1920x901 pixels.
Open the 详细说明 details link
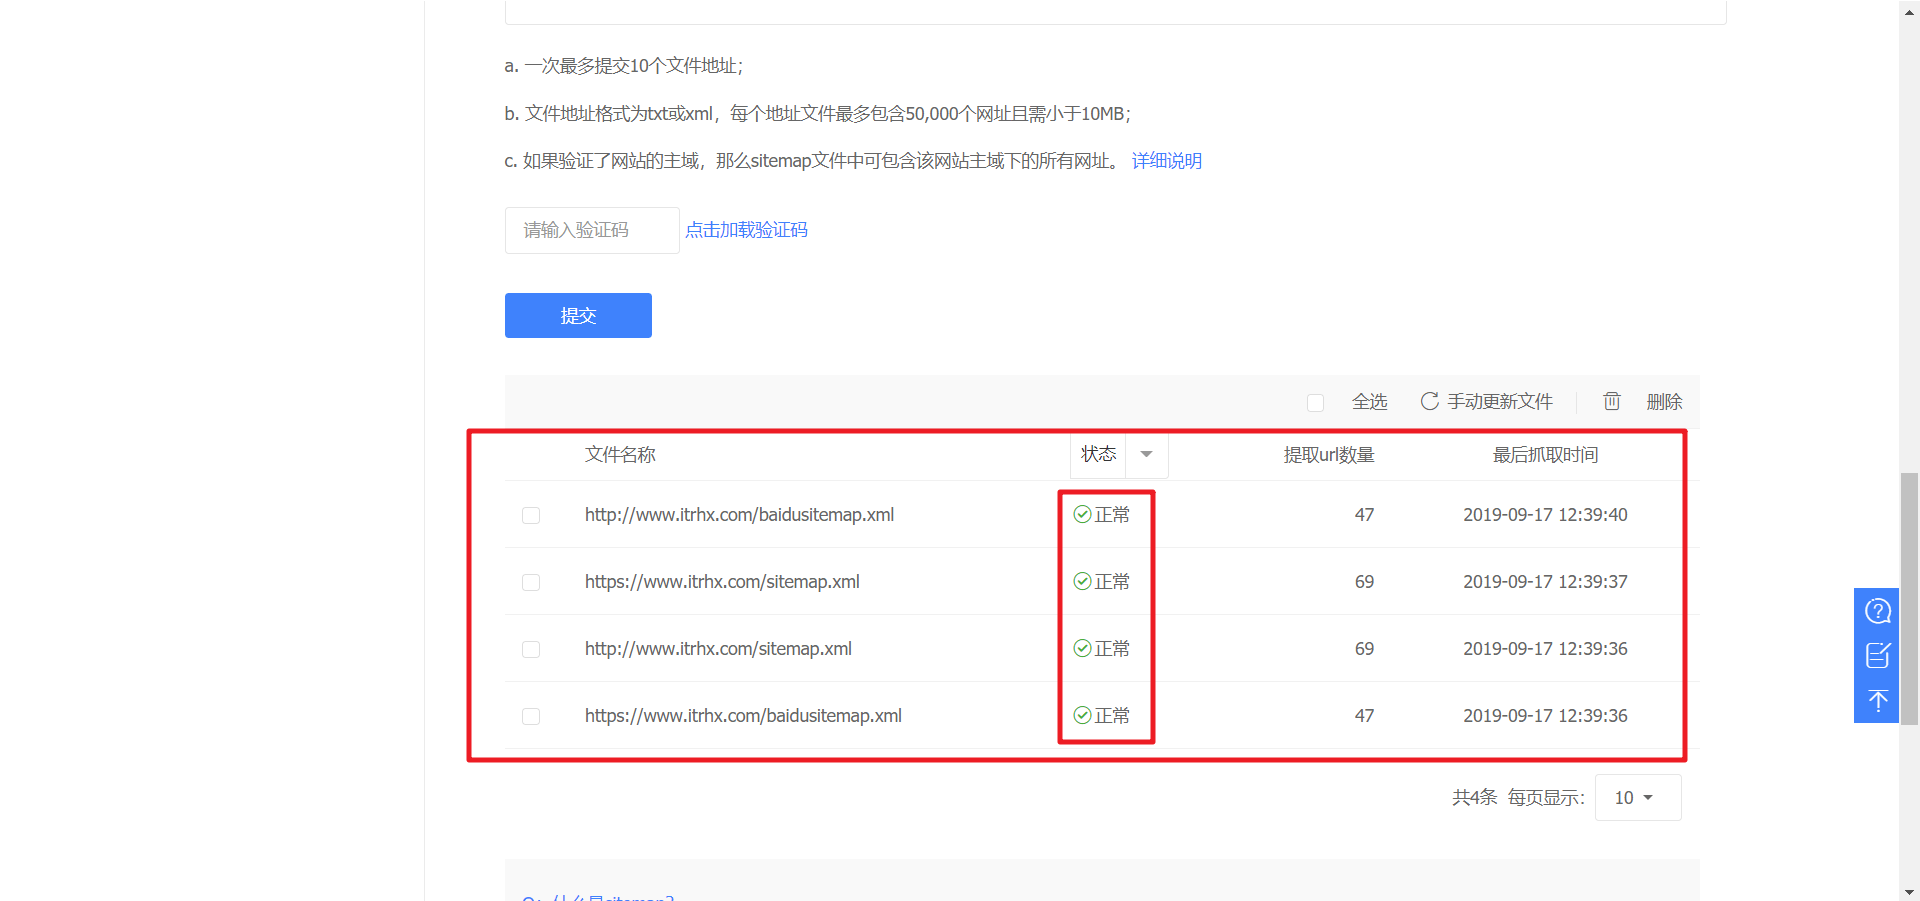[x=1166, y=161]
